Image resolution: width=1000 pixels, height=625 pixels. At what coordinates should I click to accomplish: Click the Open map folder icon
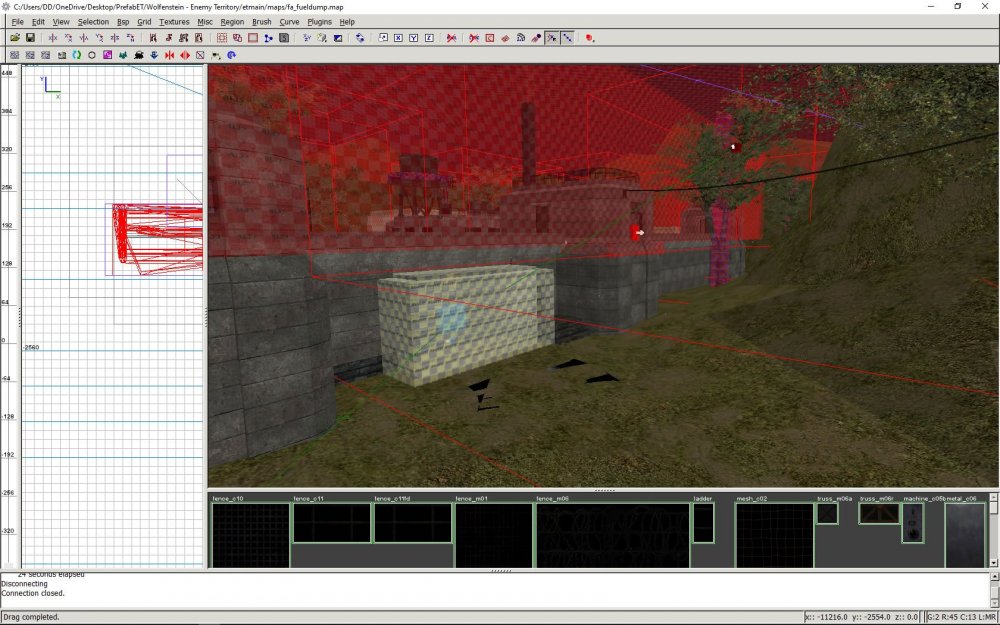(x=15, y=38)
